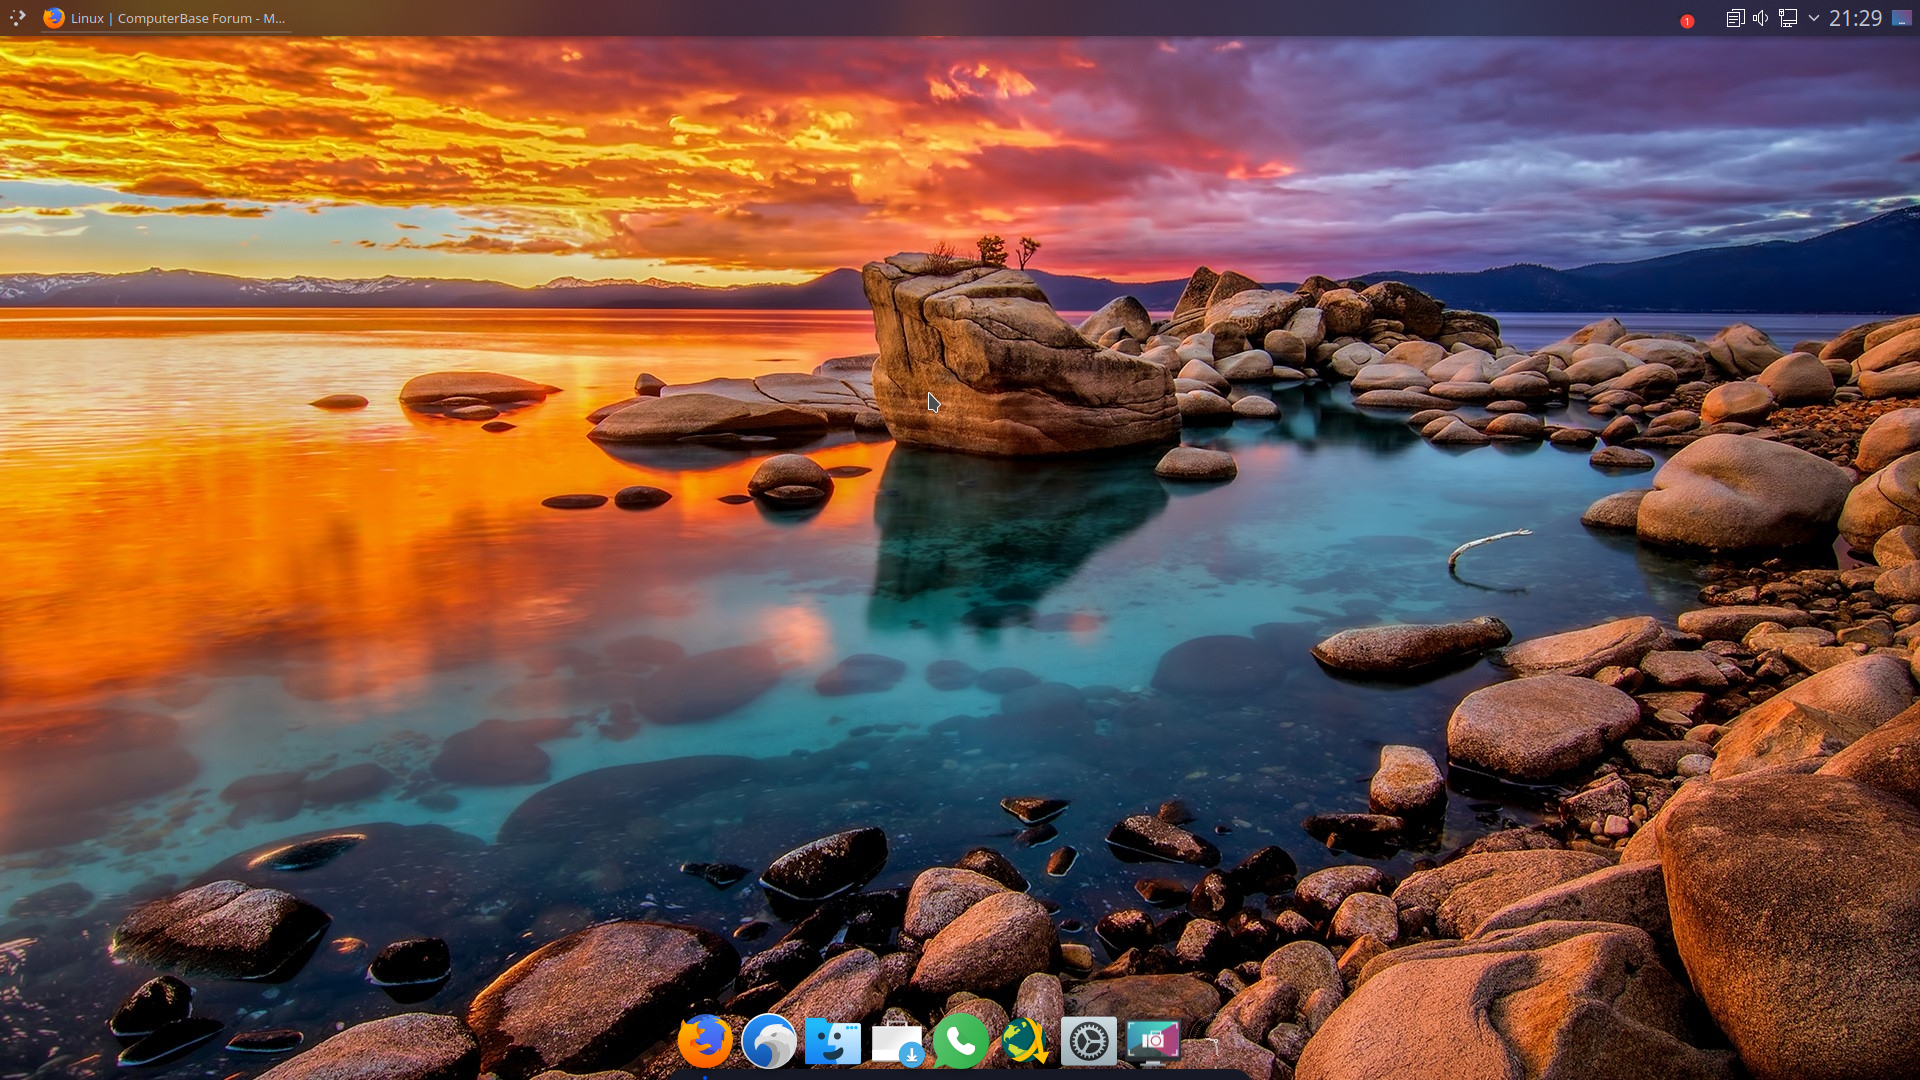Open the software store shopping bag icon
Image resolution: width=1920 pixels, height=1080 pixels.
897,1043
